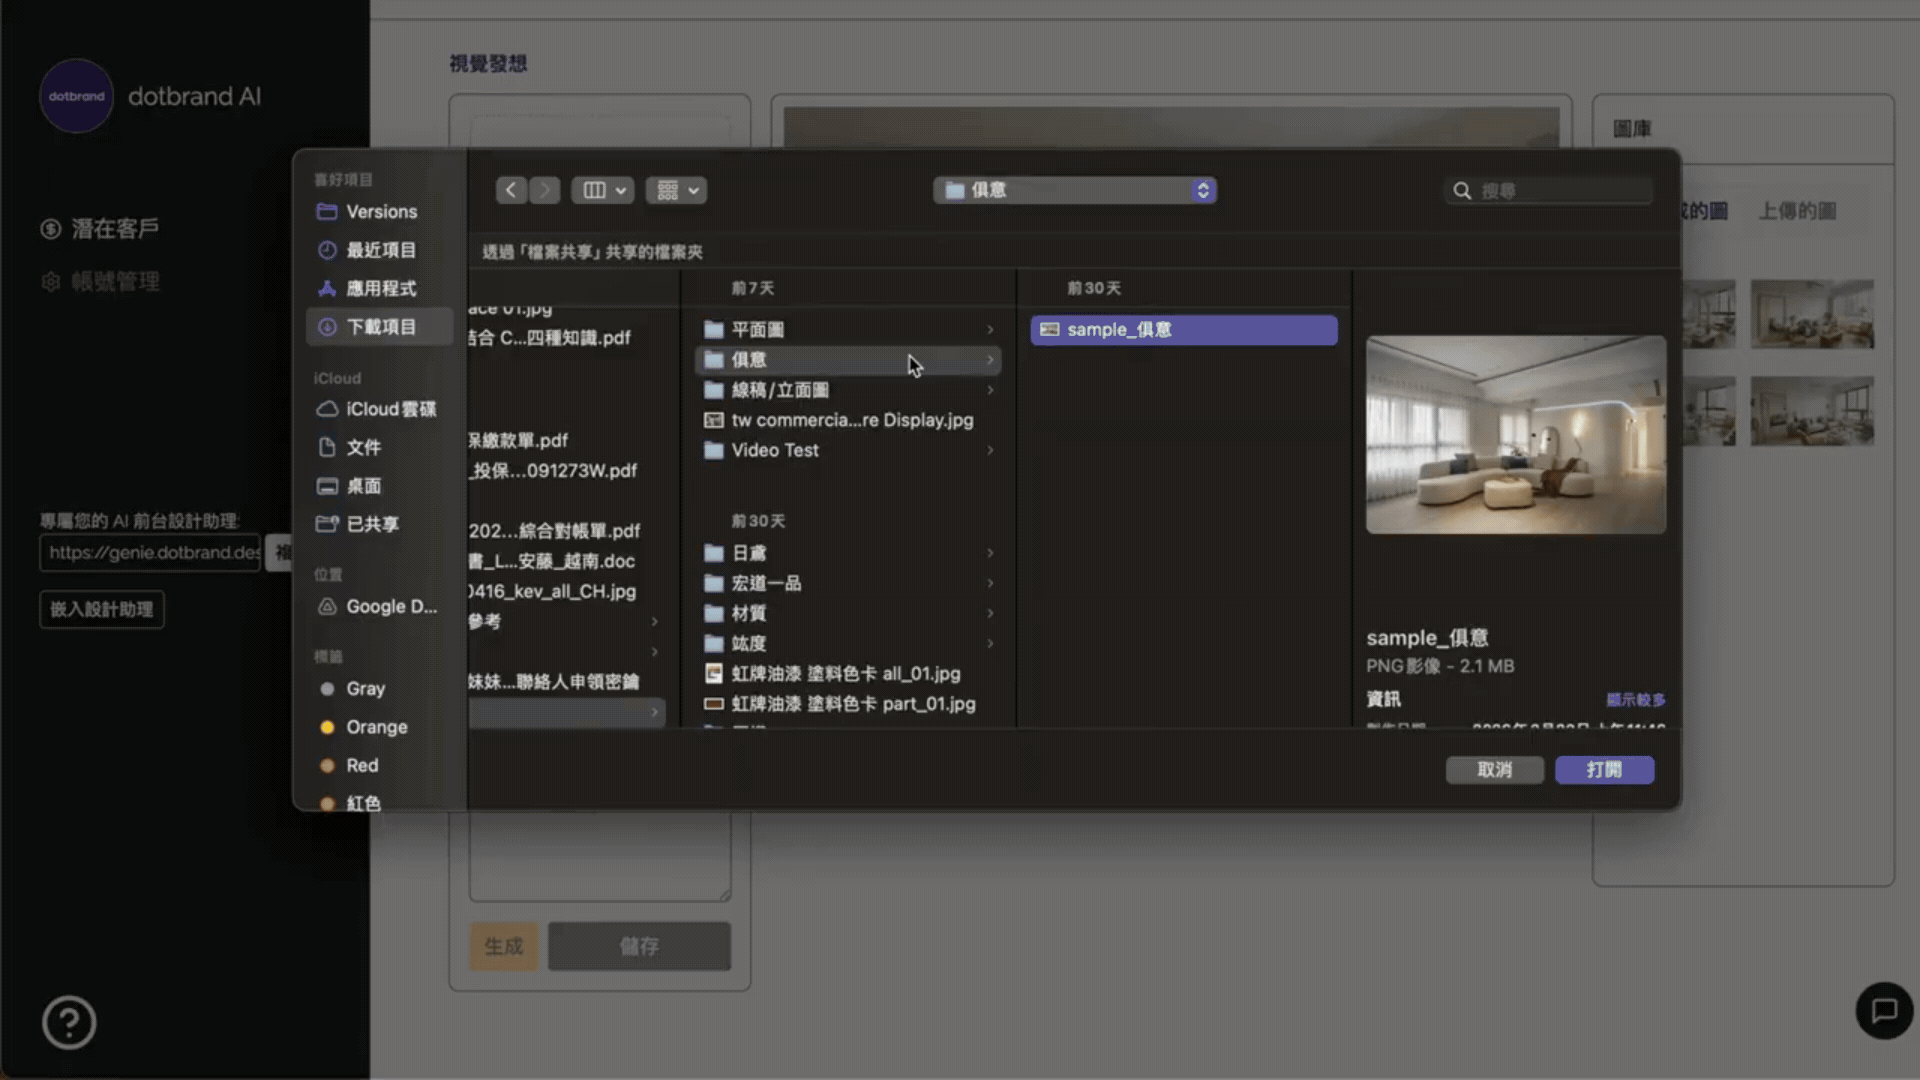Open 應用程式 in the sidebar
The image size is (1920, 1080).
click(383, 288)
